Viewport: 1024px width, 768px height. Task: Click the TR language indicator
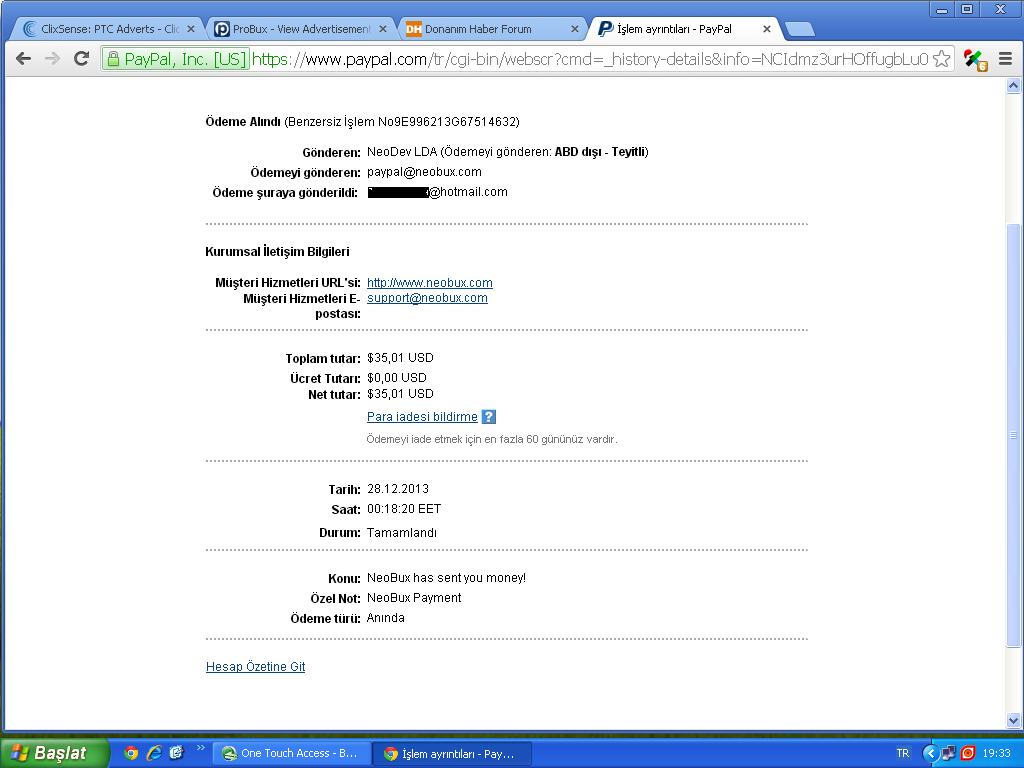pos(903,753)
